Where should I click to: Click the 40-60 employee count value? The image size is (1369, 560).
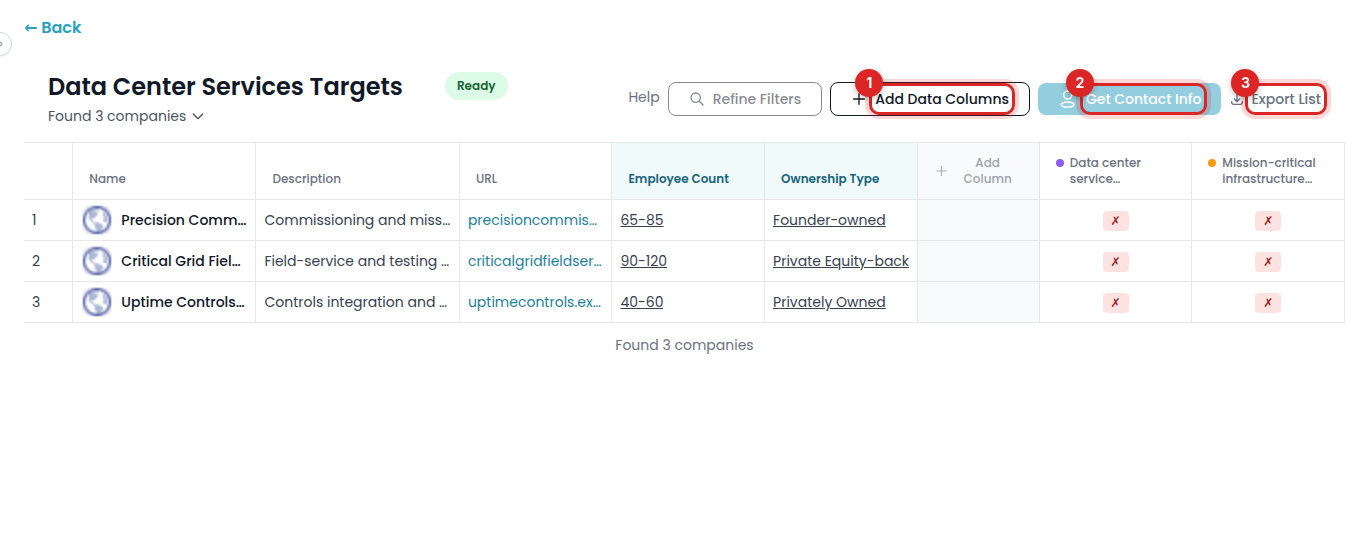tap(642, 302)
